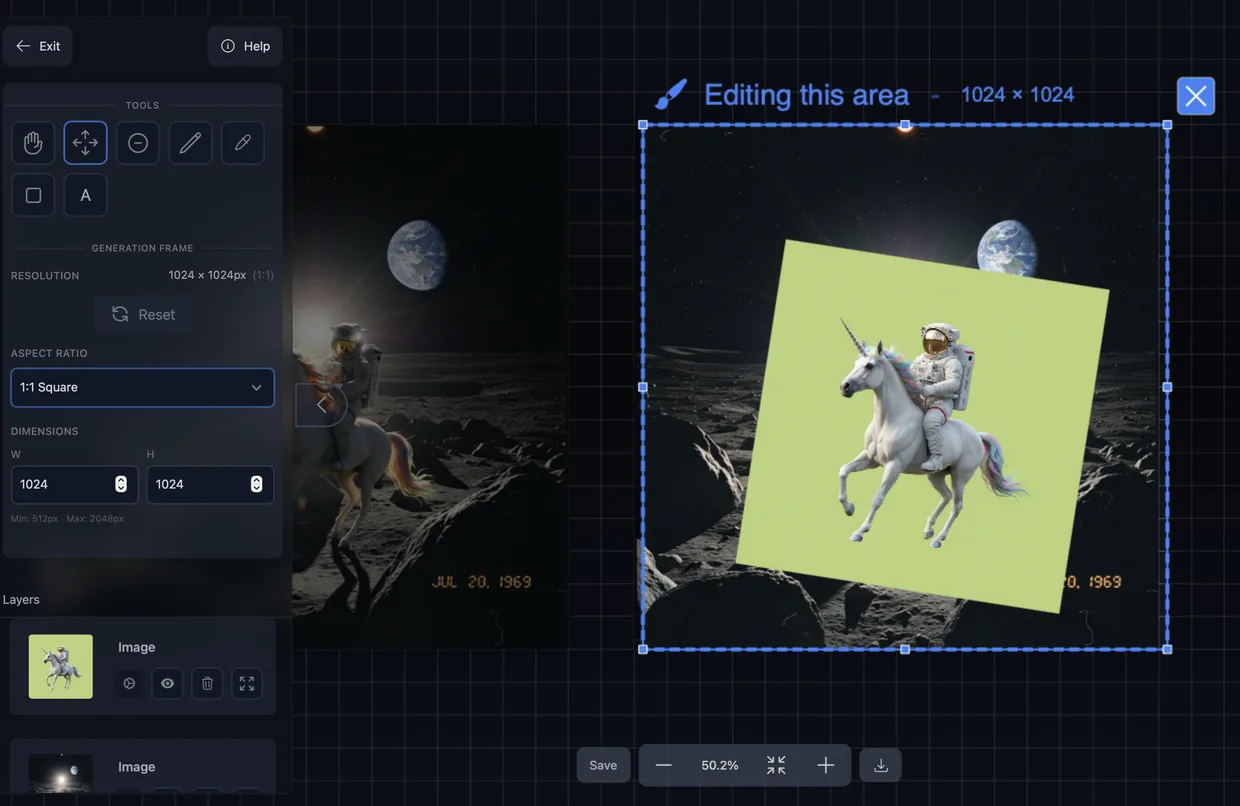The height and width of the screenshot is (806, 1240).
Task: Select the Hand pan tool
Action: (33, 140)
